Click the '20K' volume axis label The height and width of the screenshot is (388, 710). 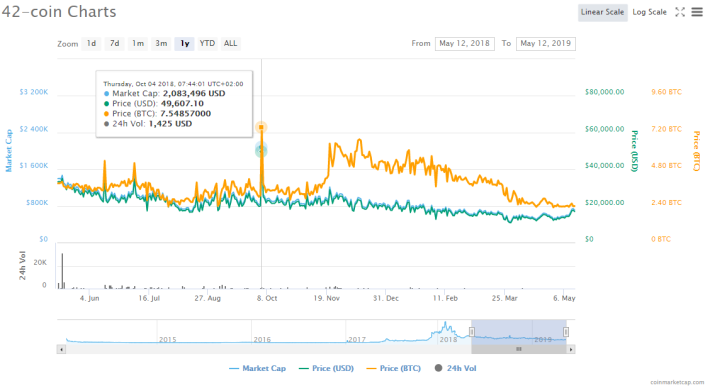pos(40,263)
